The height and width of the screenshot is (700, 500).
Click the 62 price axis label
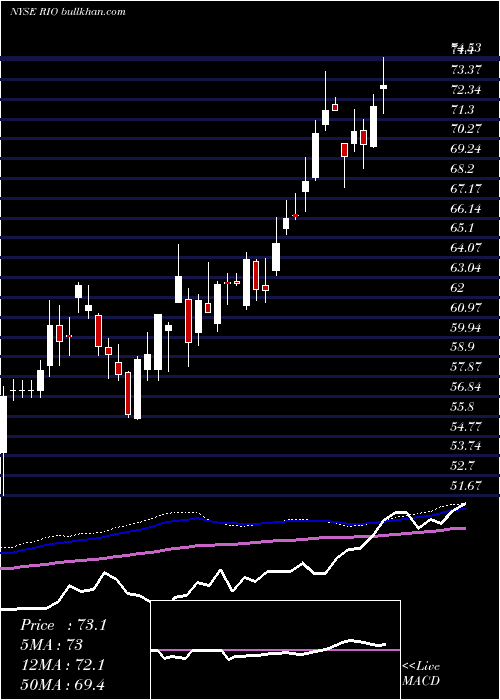(458, 288)
